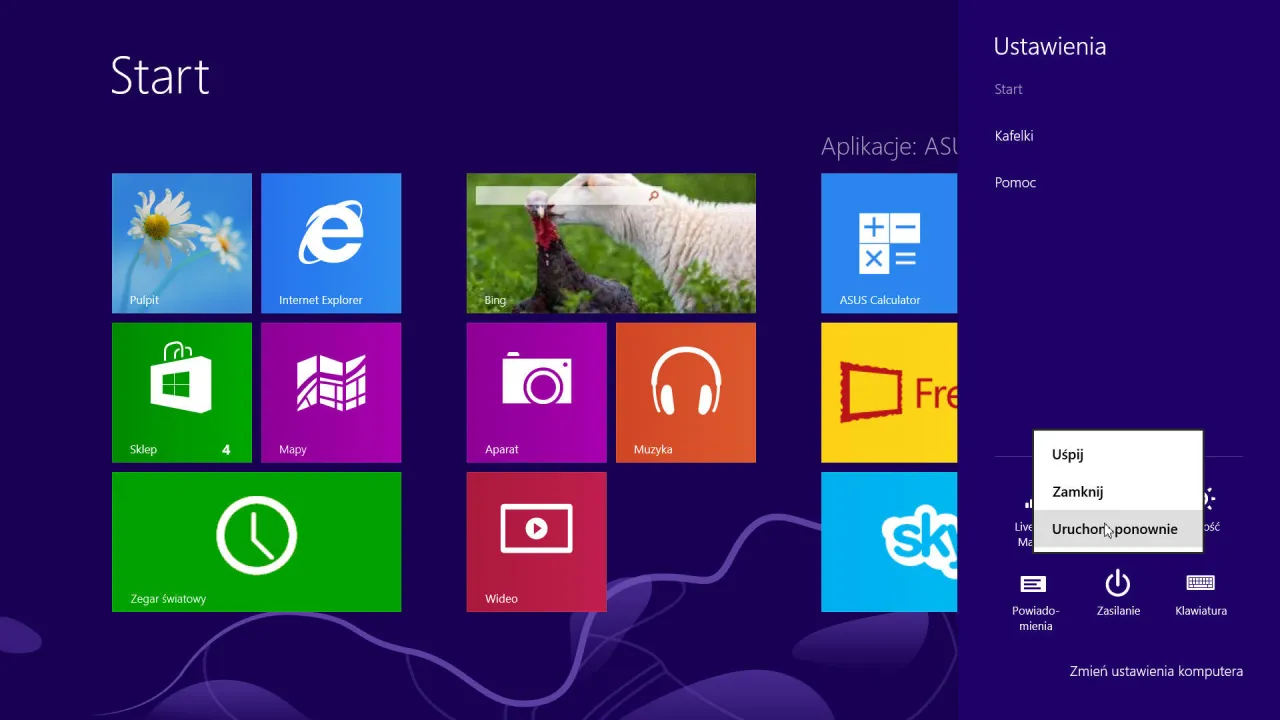Select Uśpij from the power menu
The height and width of the screenshot is (720, 1280).
[x=1067, y=454]
